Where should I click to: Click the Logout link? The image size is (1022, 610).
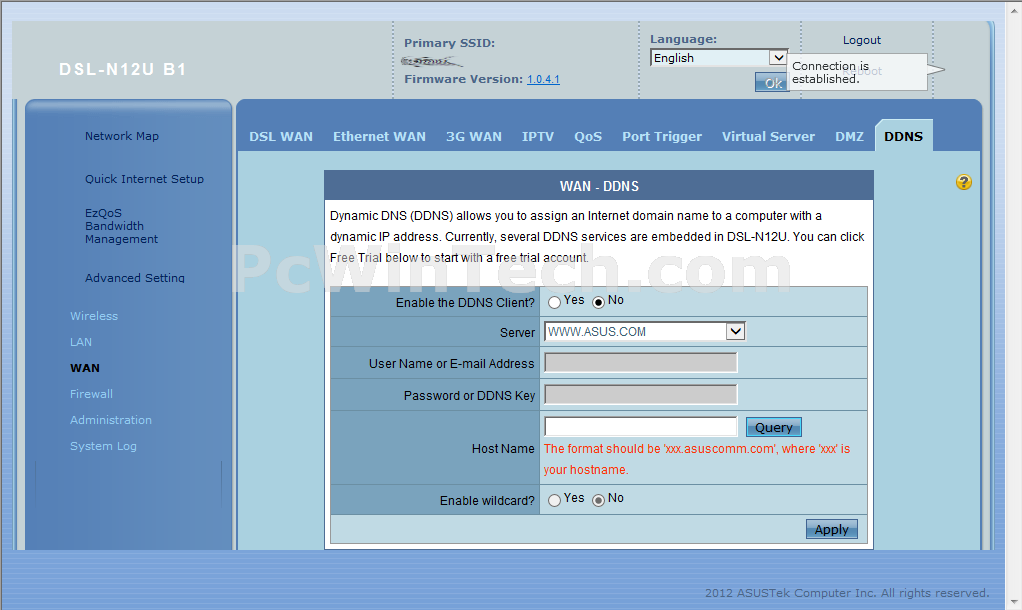(862, 40)
